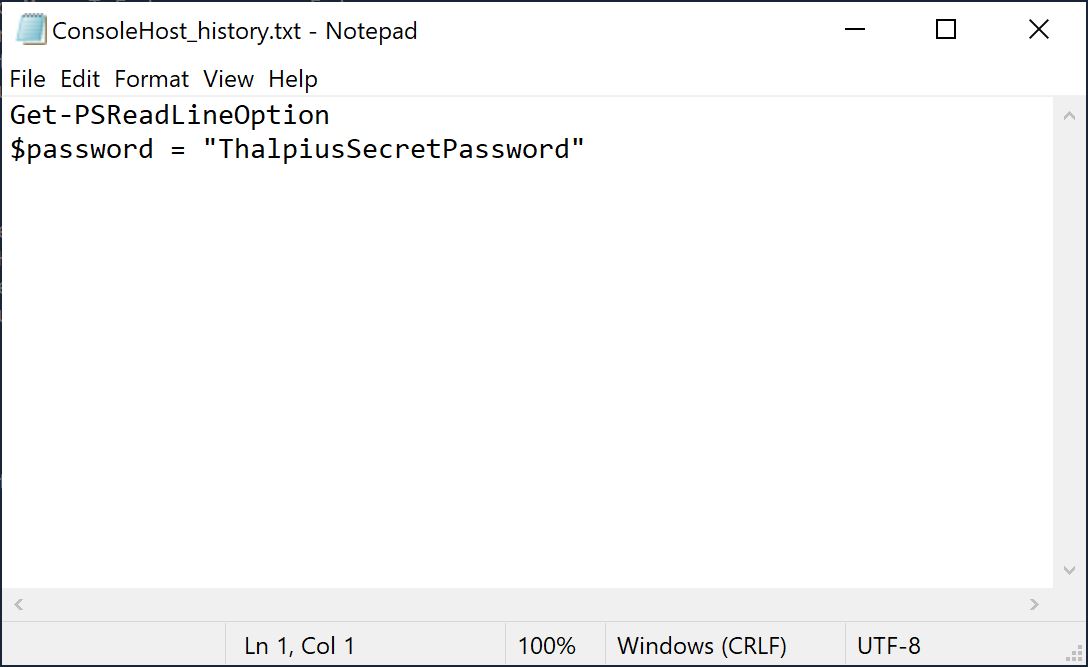Open the File menu

click(x=27, y=79)
